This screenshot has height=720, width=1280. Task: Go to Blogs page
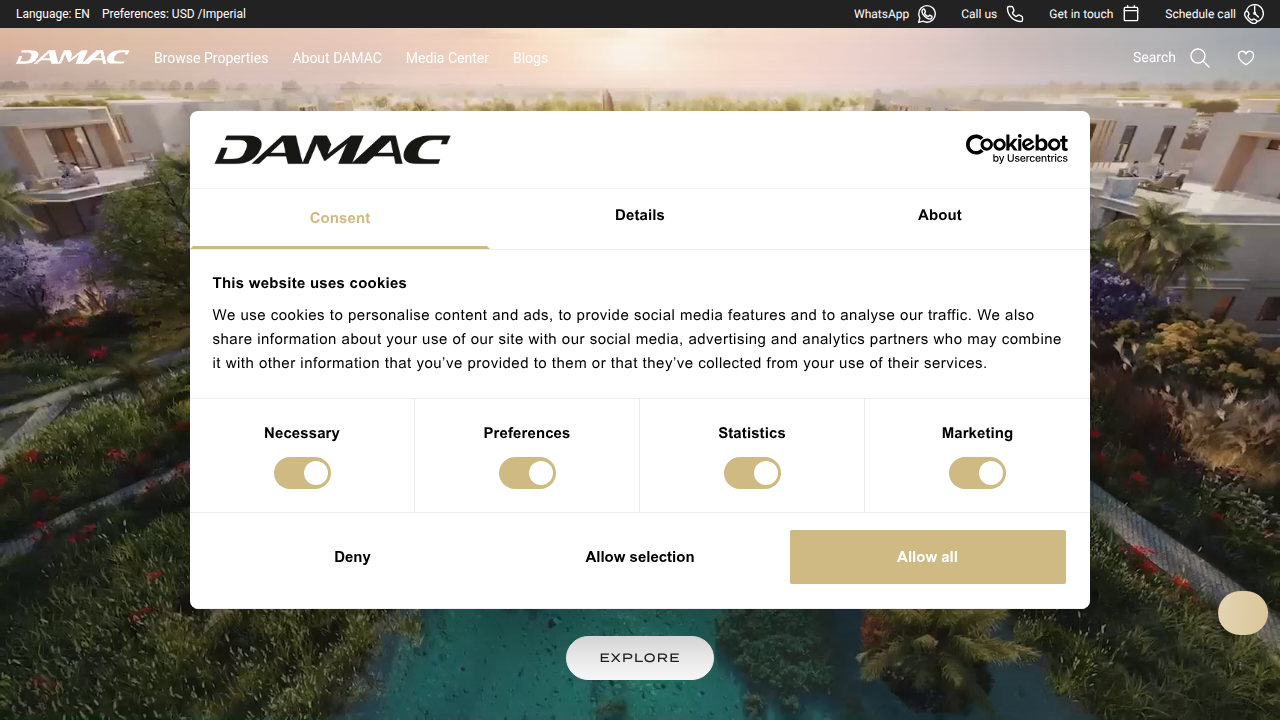pos(530,58)
